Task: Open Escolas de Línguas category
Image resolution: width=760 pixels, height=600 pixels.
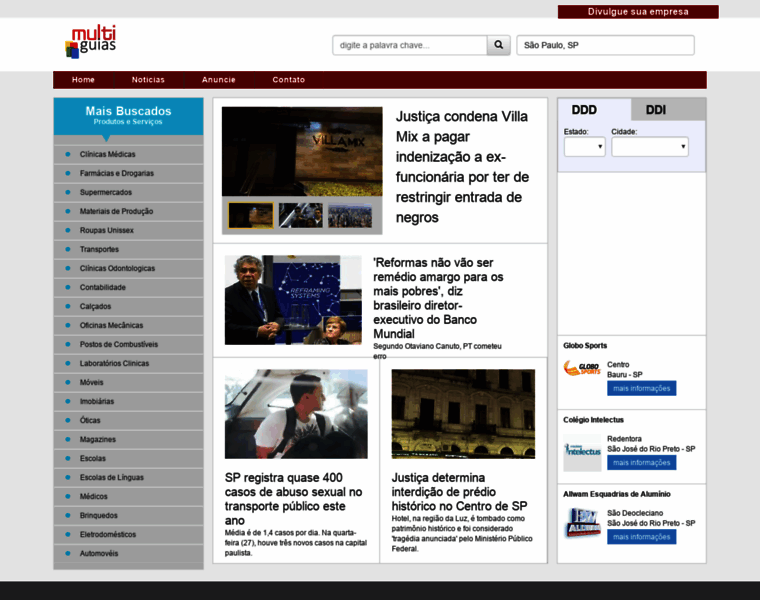Action: 128,477
